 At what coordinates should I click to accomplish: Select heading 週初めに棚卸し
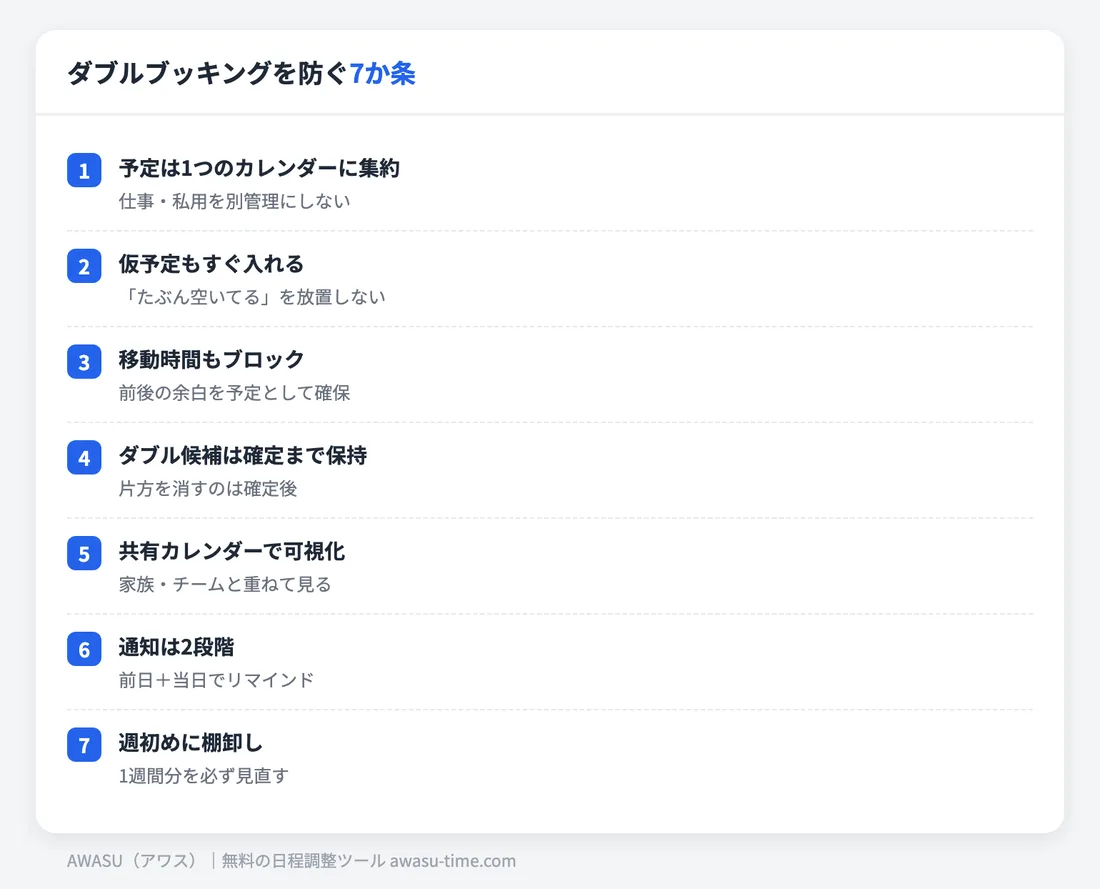tap(191, 742)
